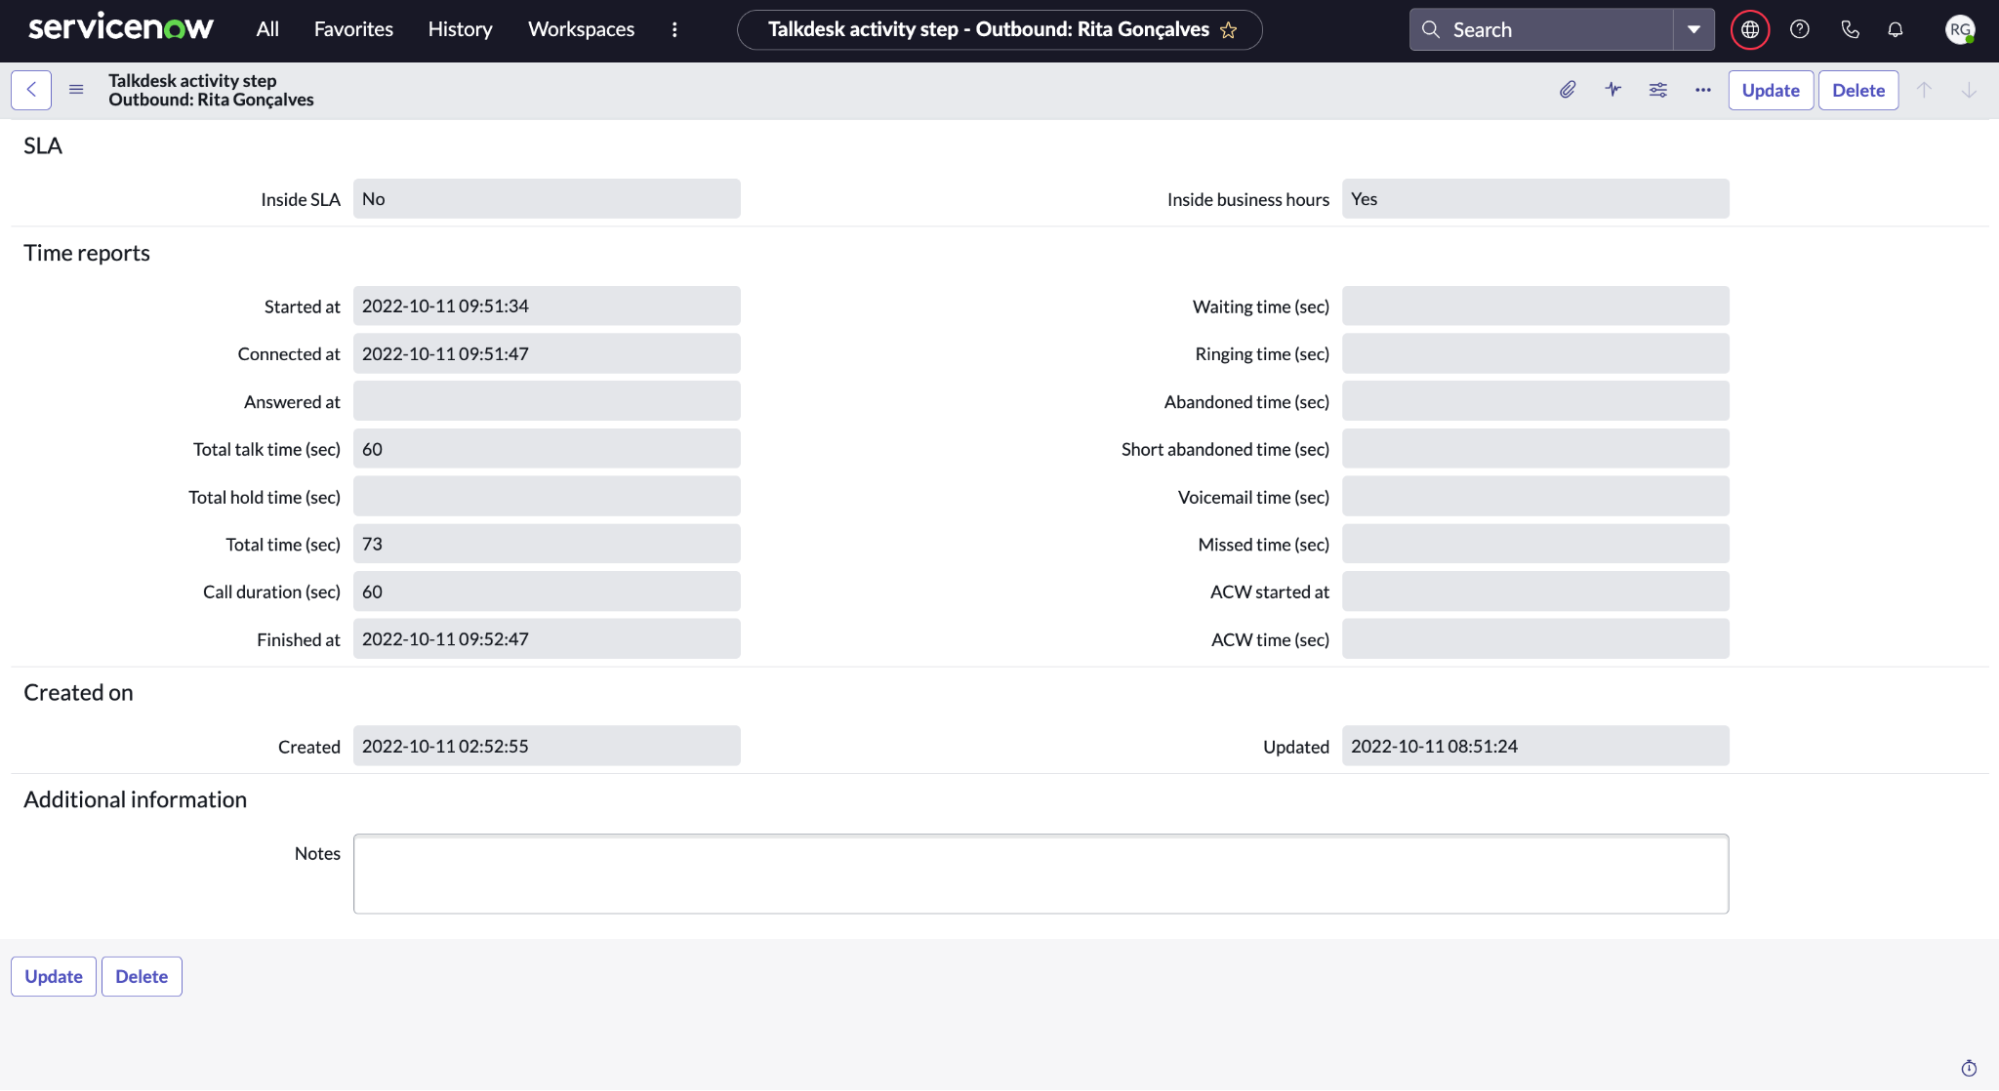Open the personalize form settings icon
Screen dimensions: 1999x1091
point(1657,89)
